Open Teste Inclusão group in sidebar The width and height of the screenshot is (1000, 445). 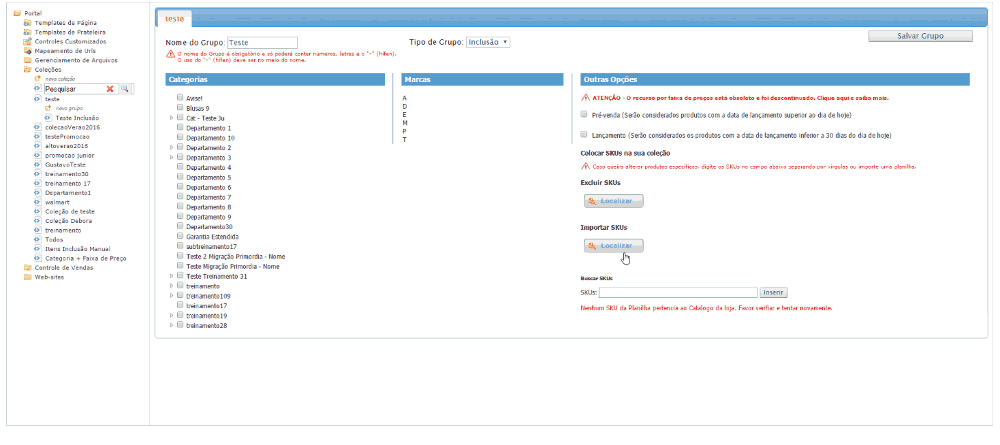tap(76, 118)
